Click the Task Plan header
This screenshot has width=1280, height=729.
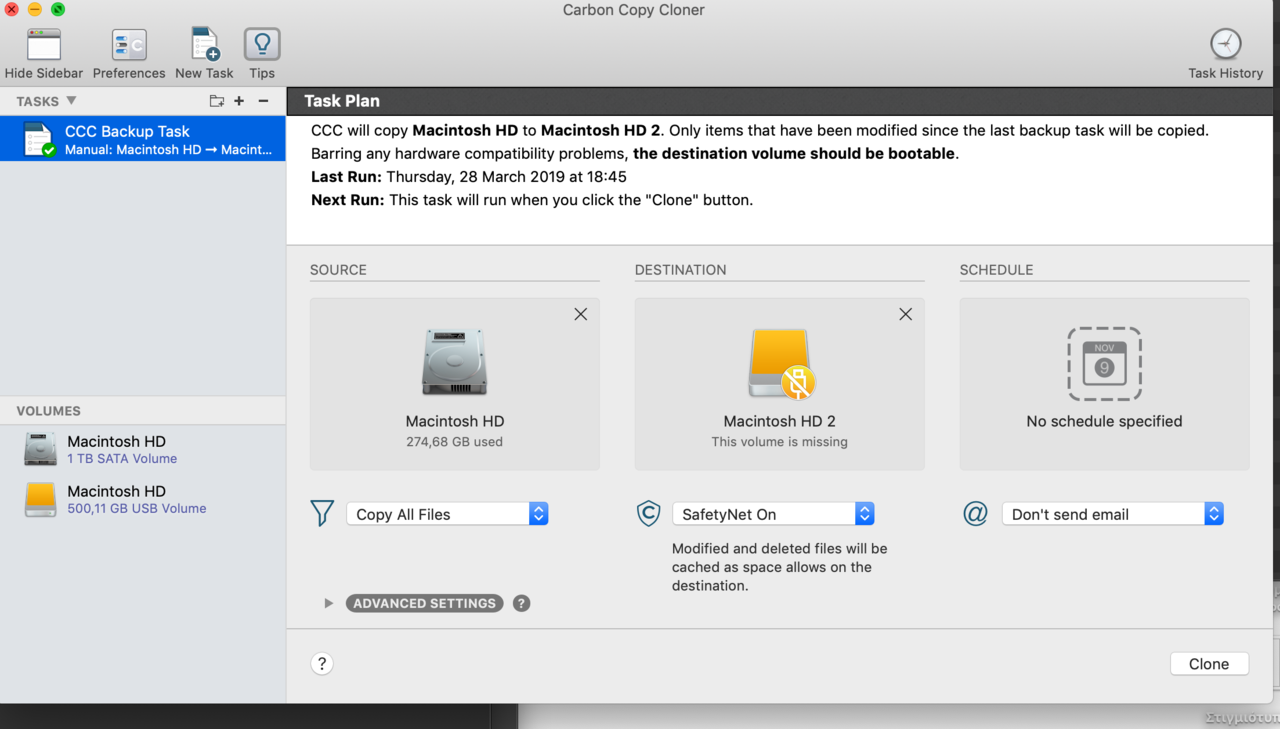click(x=342, y=101)
